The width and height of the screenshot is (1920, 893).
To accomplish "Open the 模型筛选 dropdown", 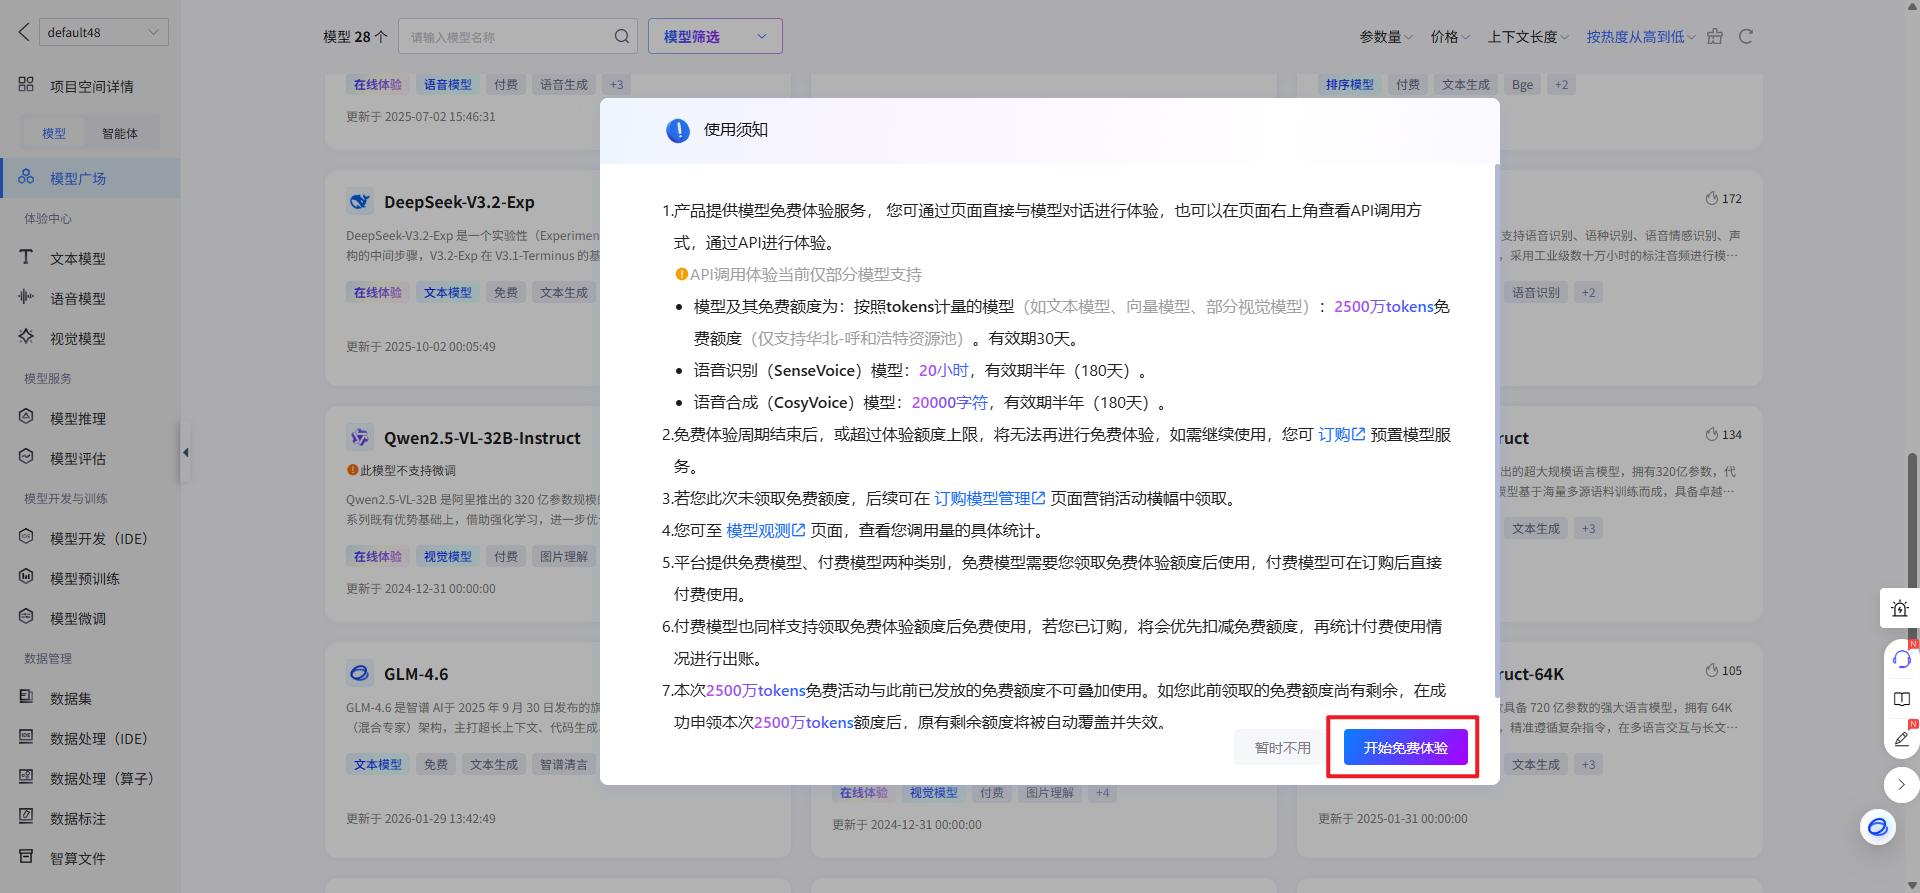I will tap(715, 36).
